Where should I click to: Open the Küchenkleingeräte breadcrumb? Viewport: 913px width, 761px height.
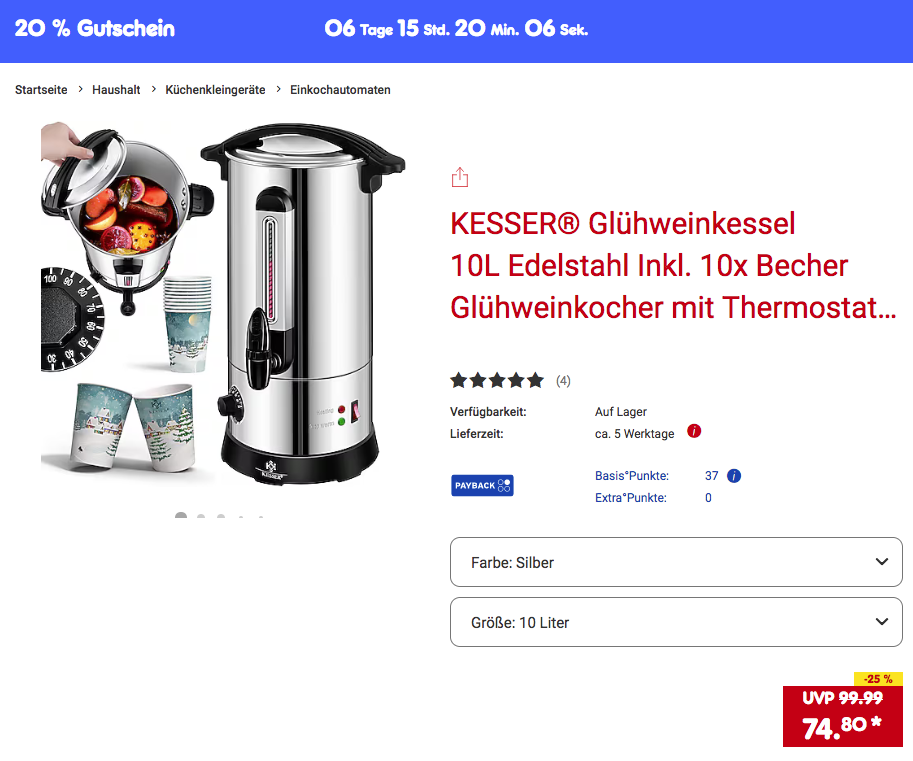point(215,90)
